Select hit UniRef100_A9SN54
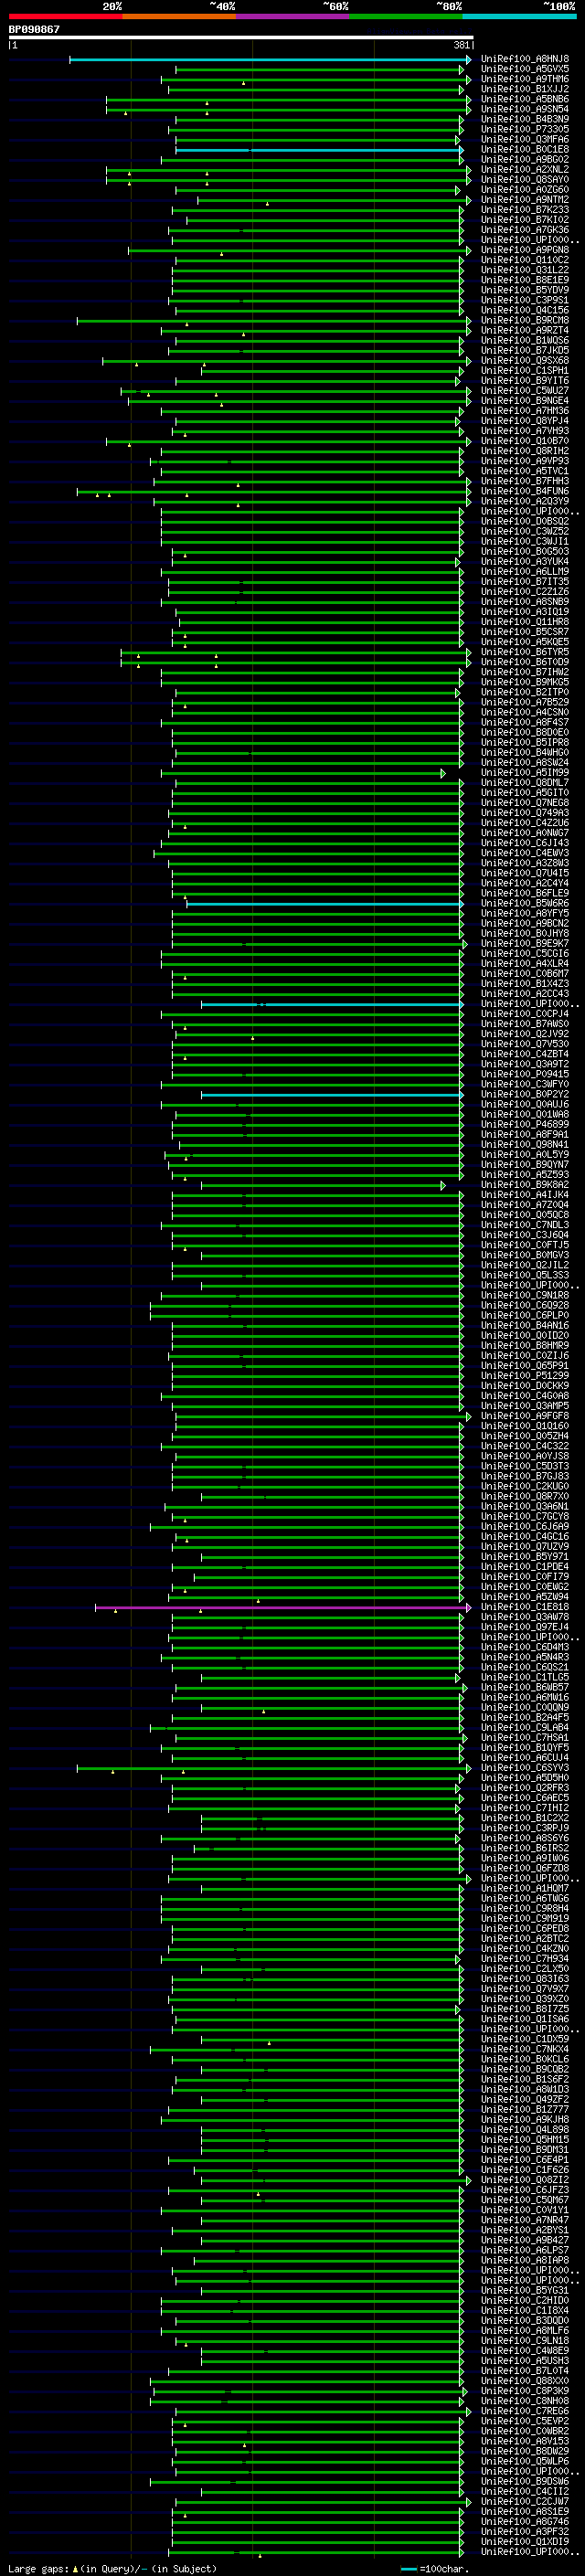The width and height of the screenshot is (585, 2576). [x=525, y=109]
